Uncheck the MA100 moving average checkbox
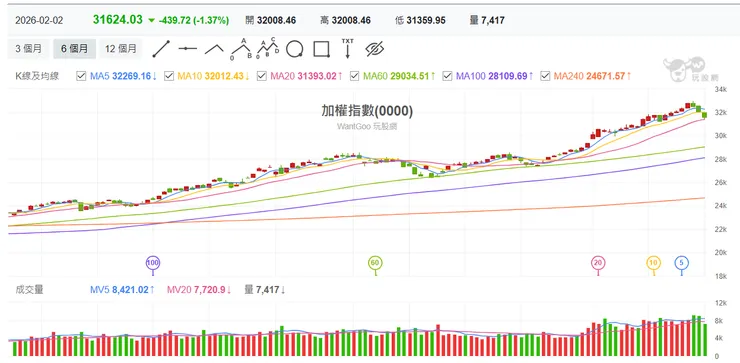Image resolution: width=740 pixels, height=363 pixels. 447,76
